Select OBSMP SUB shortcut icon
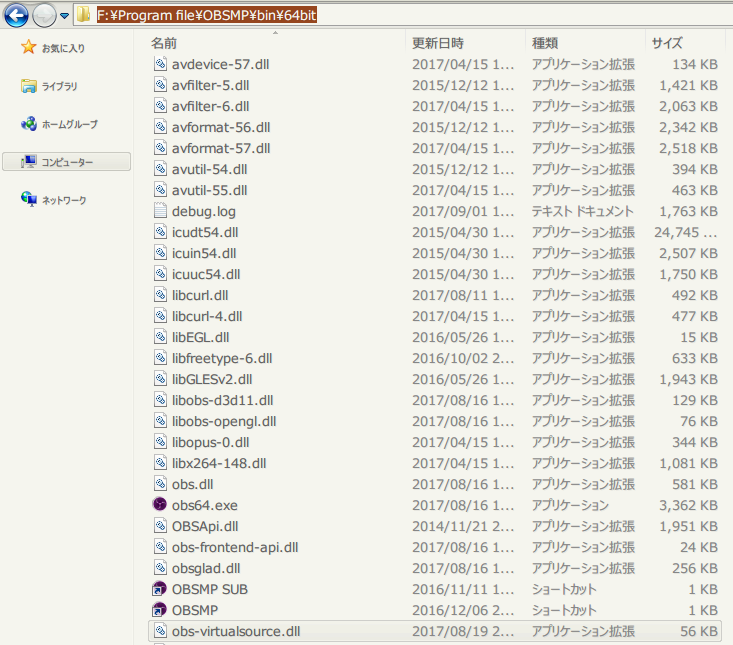Image resolution: width=733 pixels, height=645 pixels. click(x=160, y=588)
